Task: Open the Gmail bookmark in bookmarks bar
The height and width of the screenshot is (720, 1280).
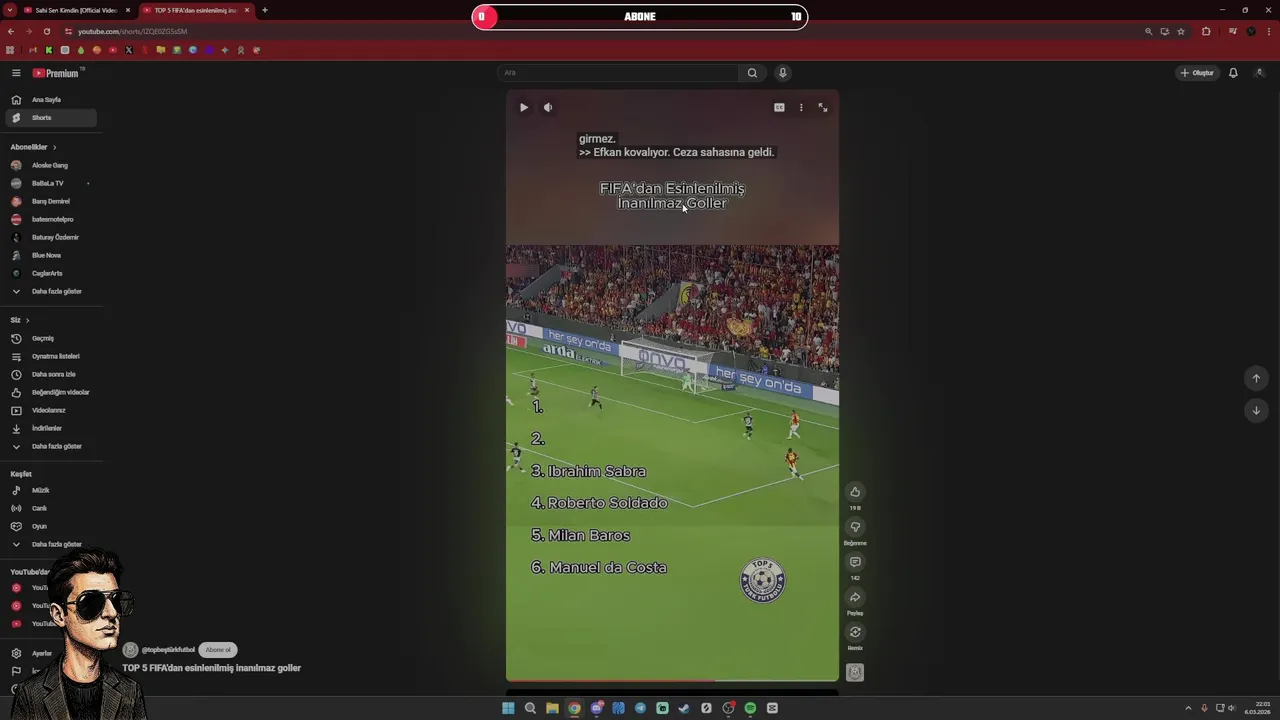Action: 32,50
